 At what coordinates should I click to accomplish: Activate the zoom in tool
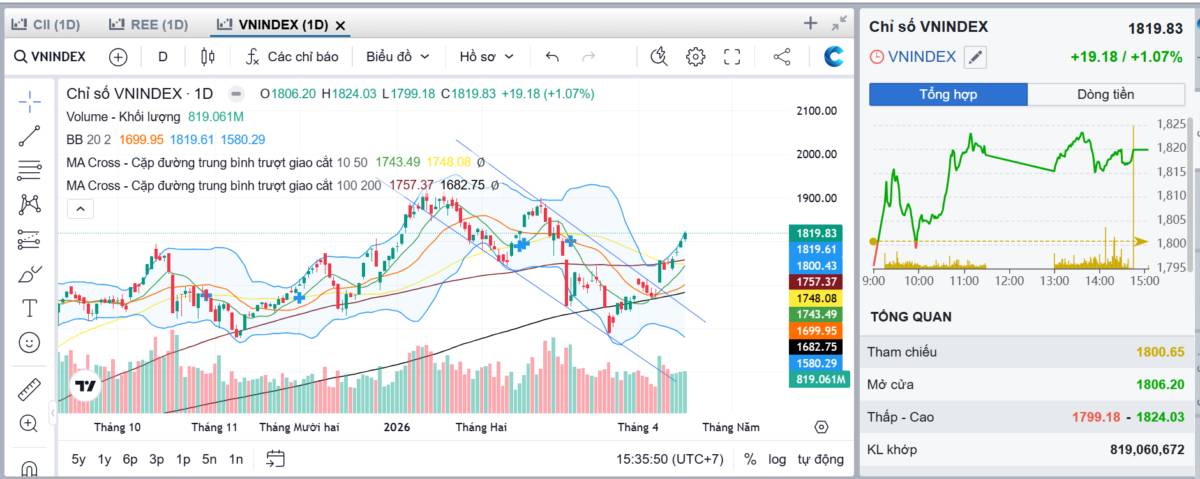[x=29, y=424]
